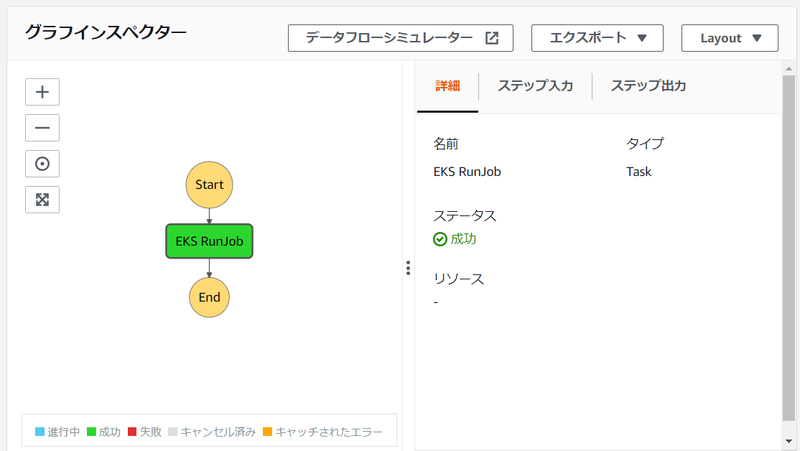The image size is (800, 451).
Task: Center the graph with the target icon
Action: (x=42, y=164)
